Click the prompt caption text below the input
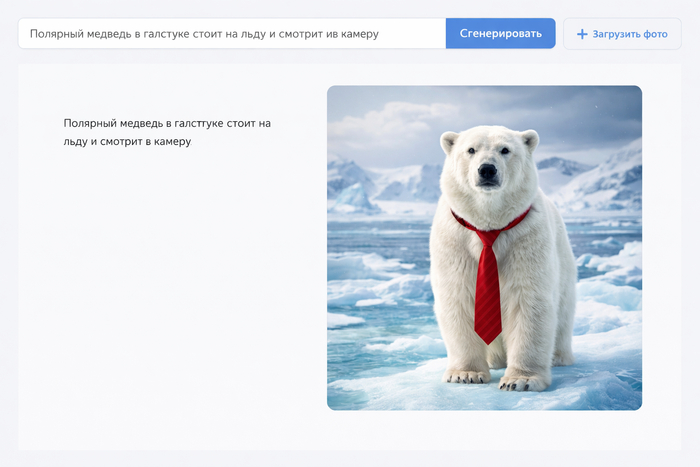The height and width of the screenshot is (467, 700). coord(166,132)
